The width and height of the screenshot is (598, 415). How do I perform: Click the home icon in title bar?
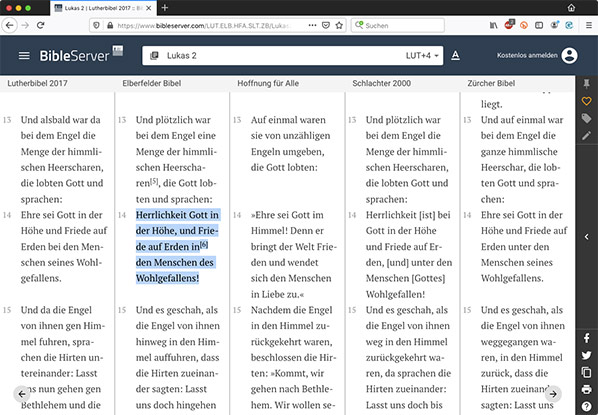click(571, 8)
